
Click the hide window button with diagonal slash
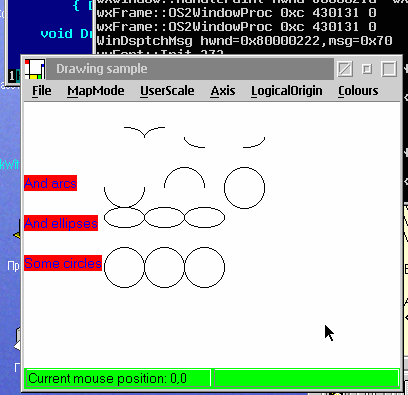click(x=345, y=69)
